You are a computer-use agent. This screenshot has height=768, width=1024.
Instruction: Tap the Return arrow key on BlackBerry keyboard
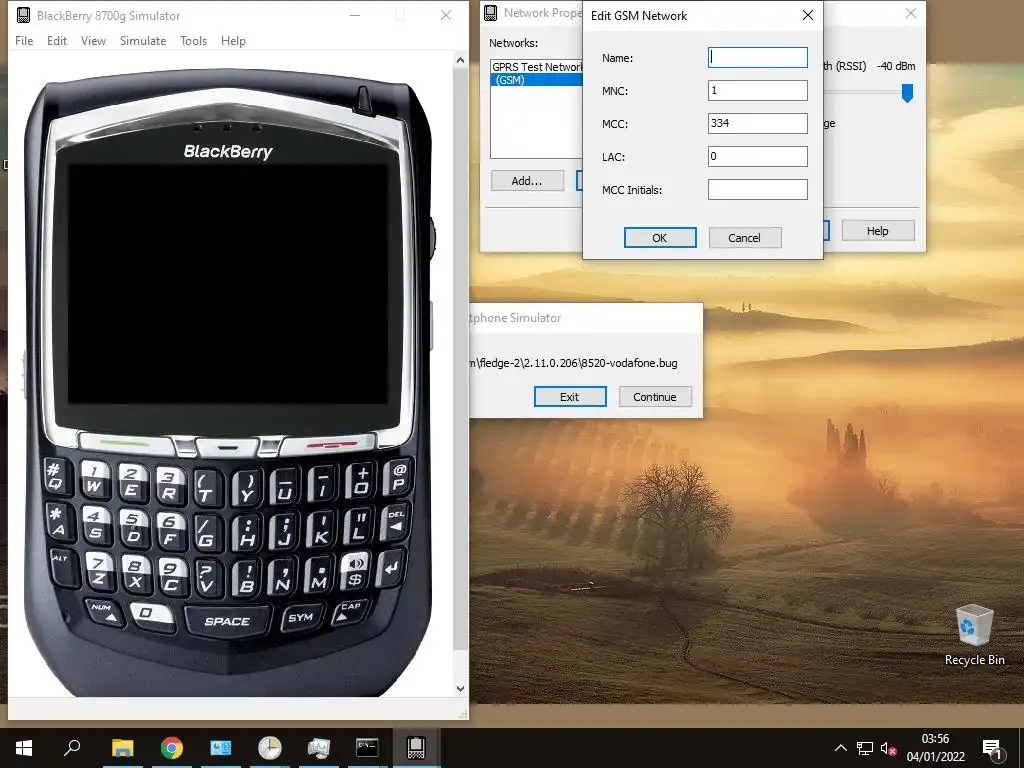(391, 568)
